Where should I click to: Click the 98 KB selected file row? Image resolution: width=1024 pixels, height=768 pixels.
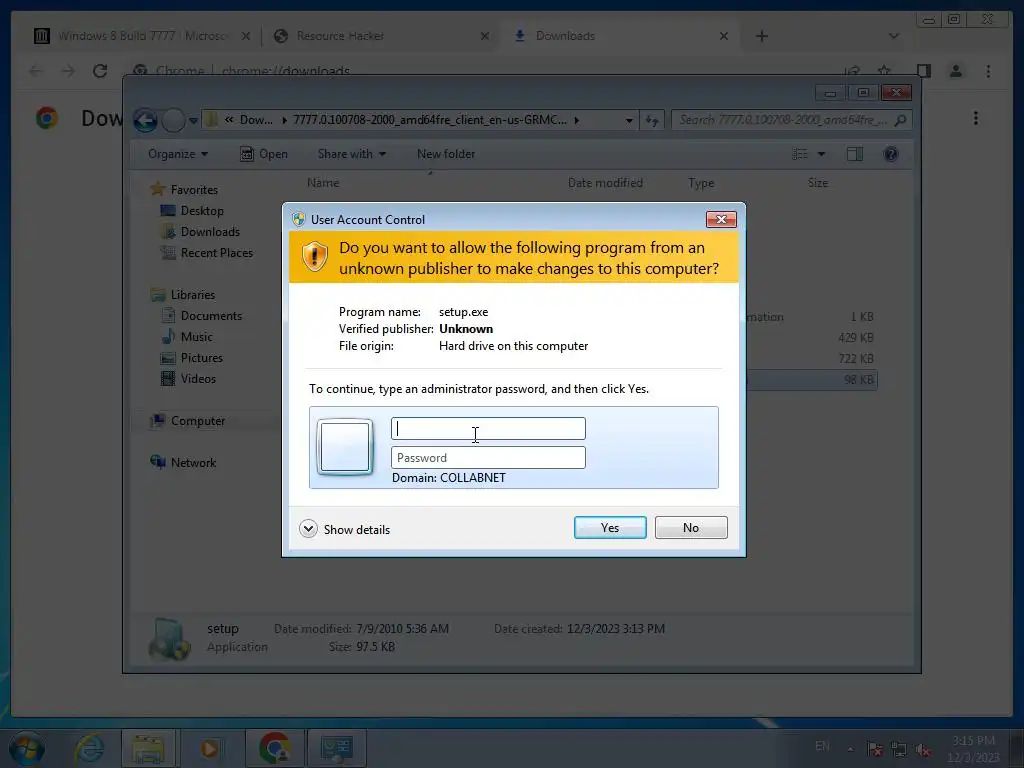coord(811,379)
